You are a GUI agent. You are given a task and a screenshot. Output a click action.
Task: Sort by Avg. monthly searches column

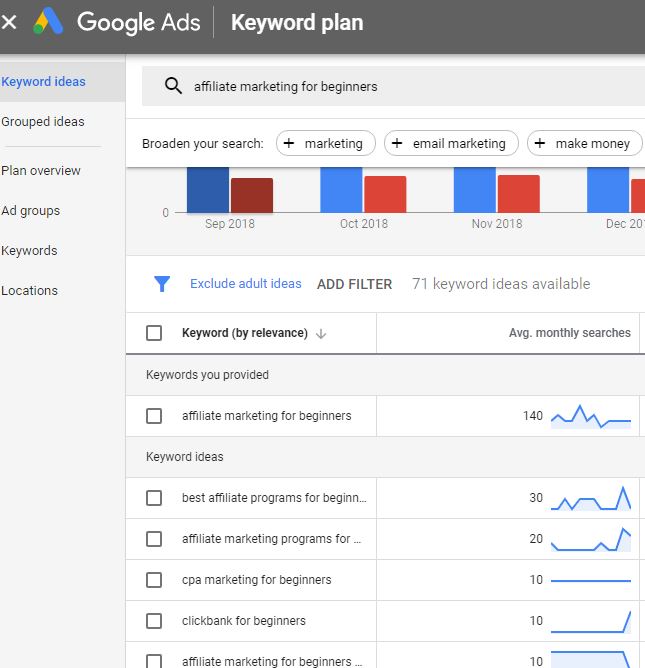tap(570, 333)
